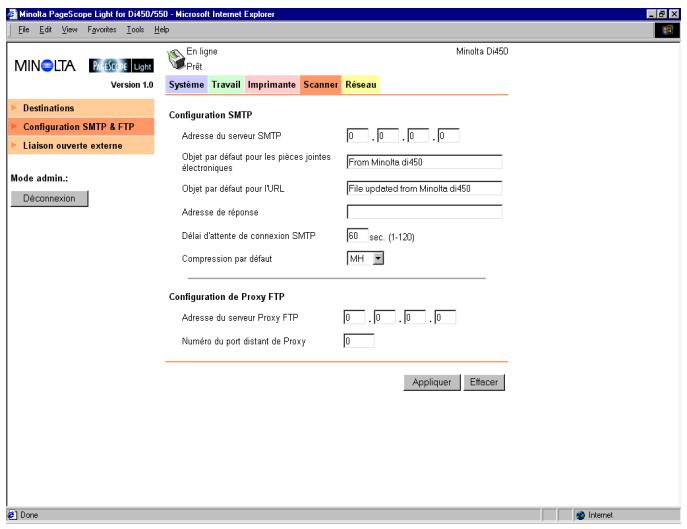Click the page icon beside Done

pos(12,515)
